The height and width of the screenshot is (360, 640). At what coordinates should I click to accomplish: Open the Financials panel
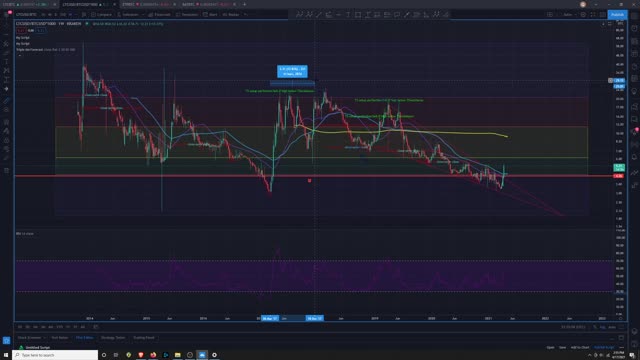(160, 14)
